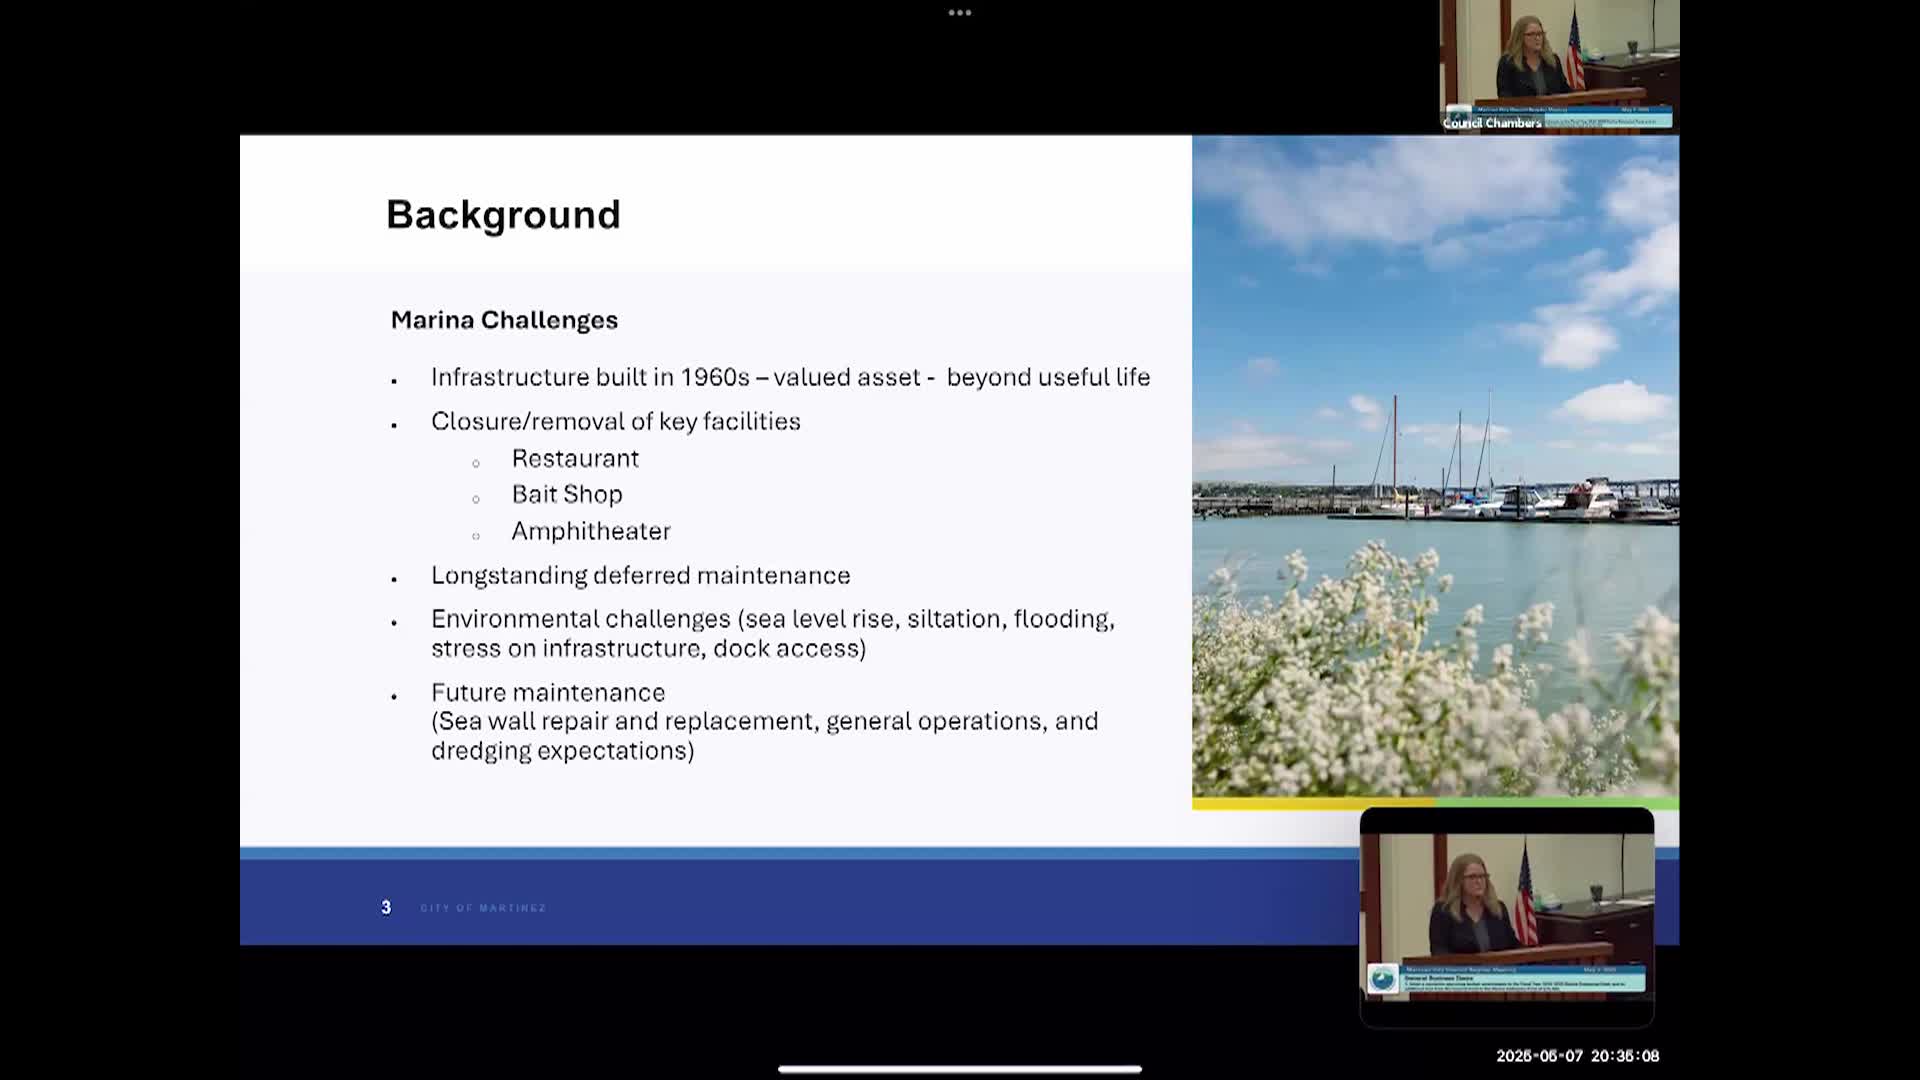
Task: Open the Council Chambers video thumbnail
Action: tap(1558, 65)
